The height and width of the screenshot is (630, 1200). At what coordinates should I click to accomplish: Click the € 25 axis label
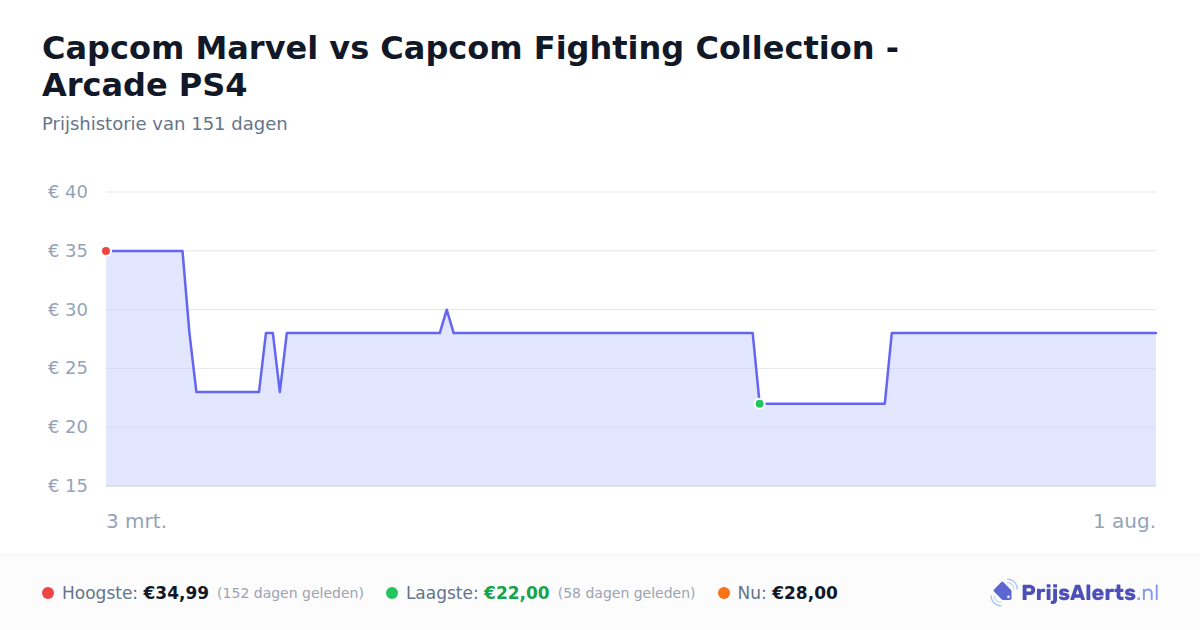pos(68,369)
